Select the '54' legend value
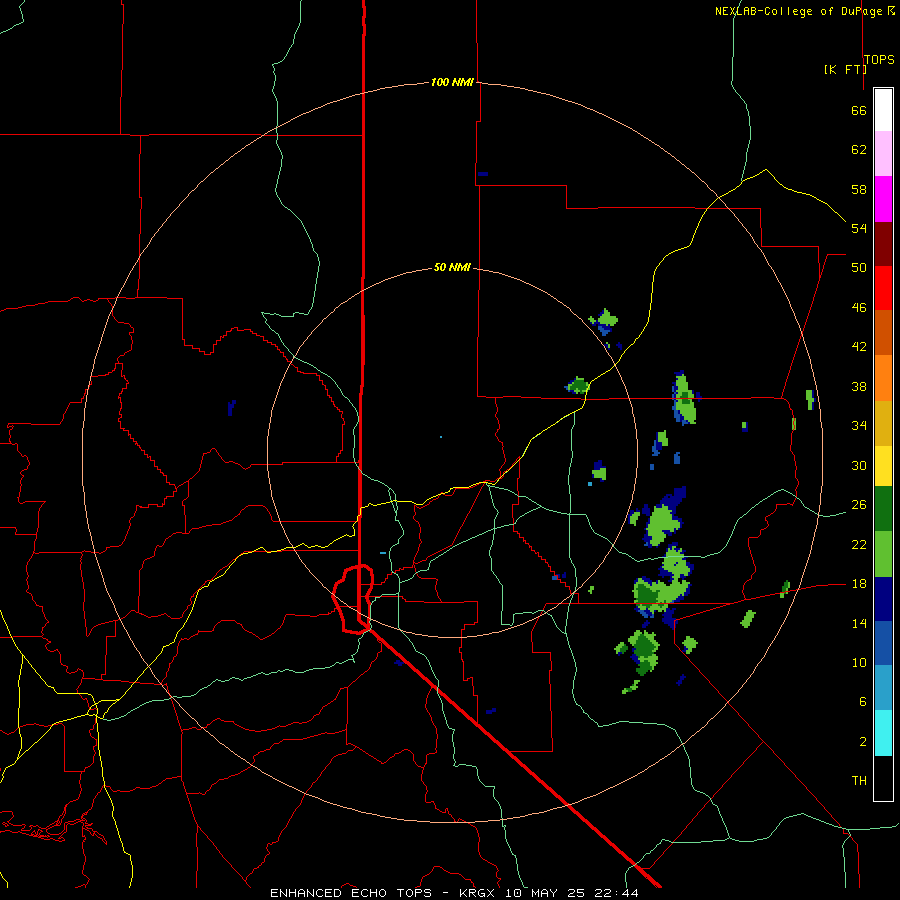Viewport: 900px width, 900px height. (859, 228)
